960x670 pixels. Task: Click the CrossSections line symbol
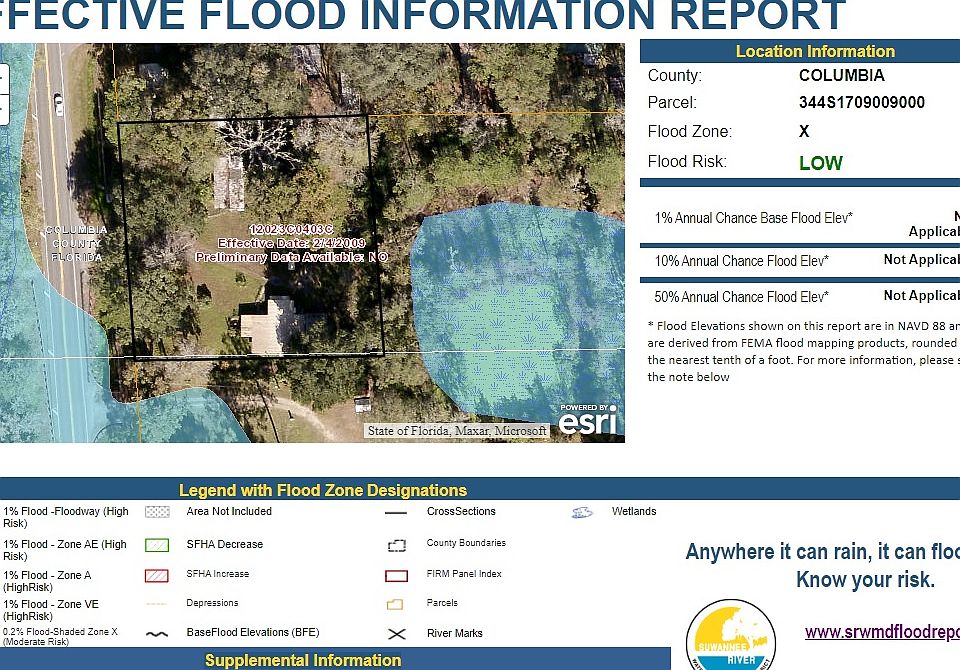click(x=397, y=512)
